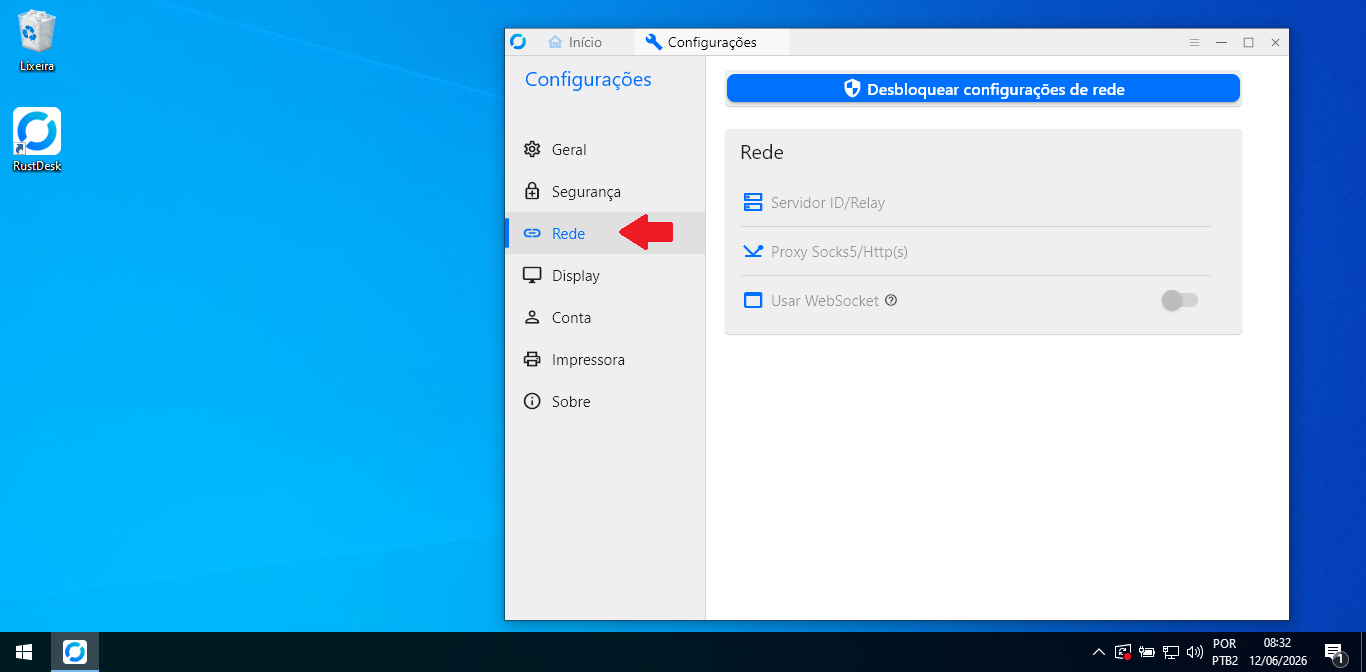Image resolution: width=1366 pixels, height=672 pixels.
Task: Click the wrench icon on Configurações tab
Action: (x=654, y=42)
